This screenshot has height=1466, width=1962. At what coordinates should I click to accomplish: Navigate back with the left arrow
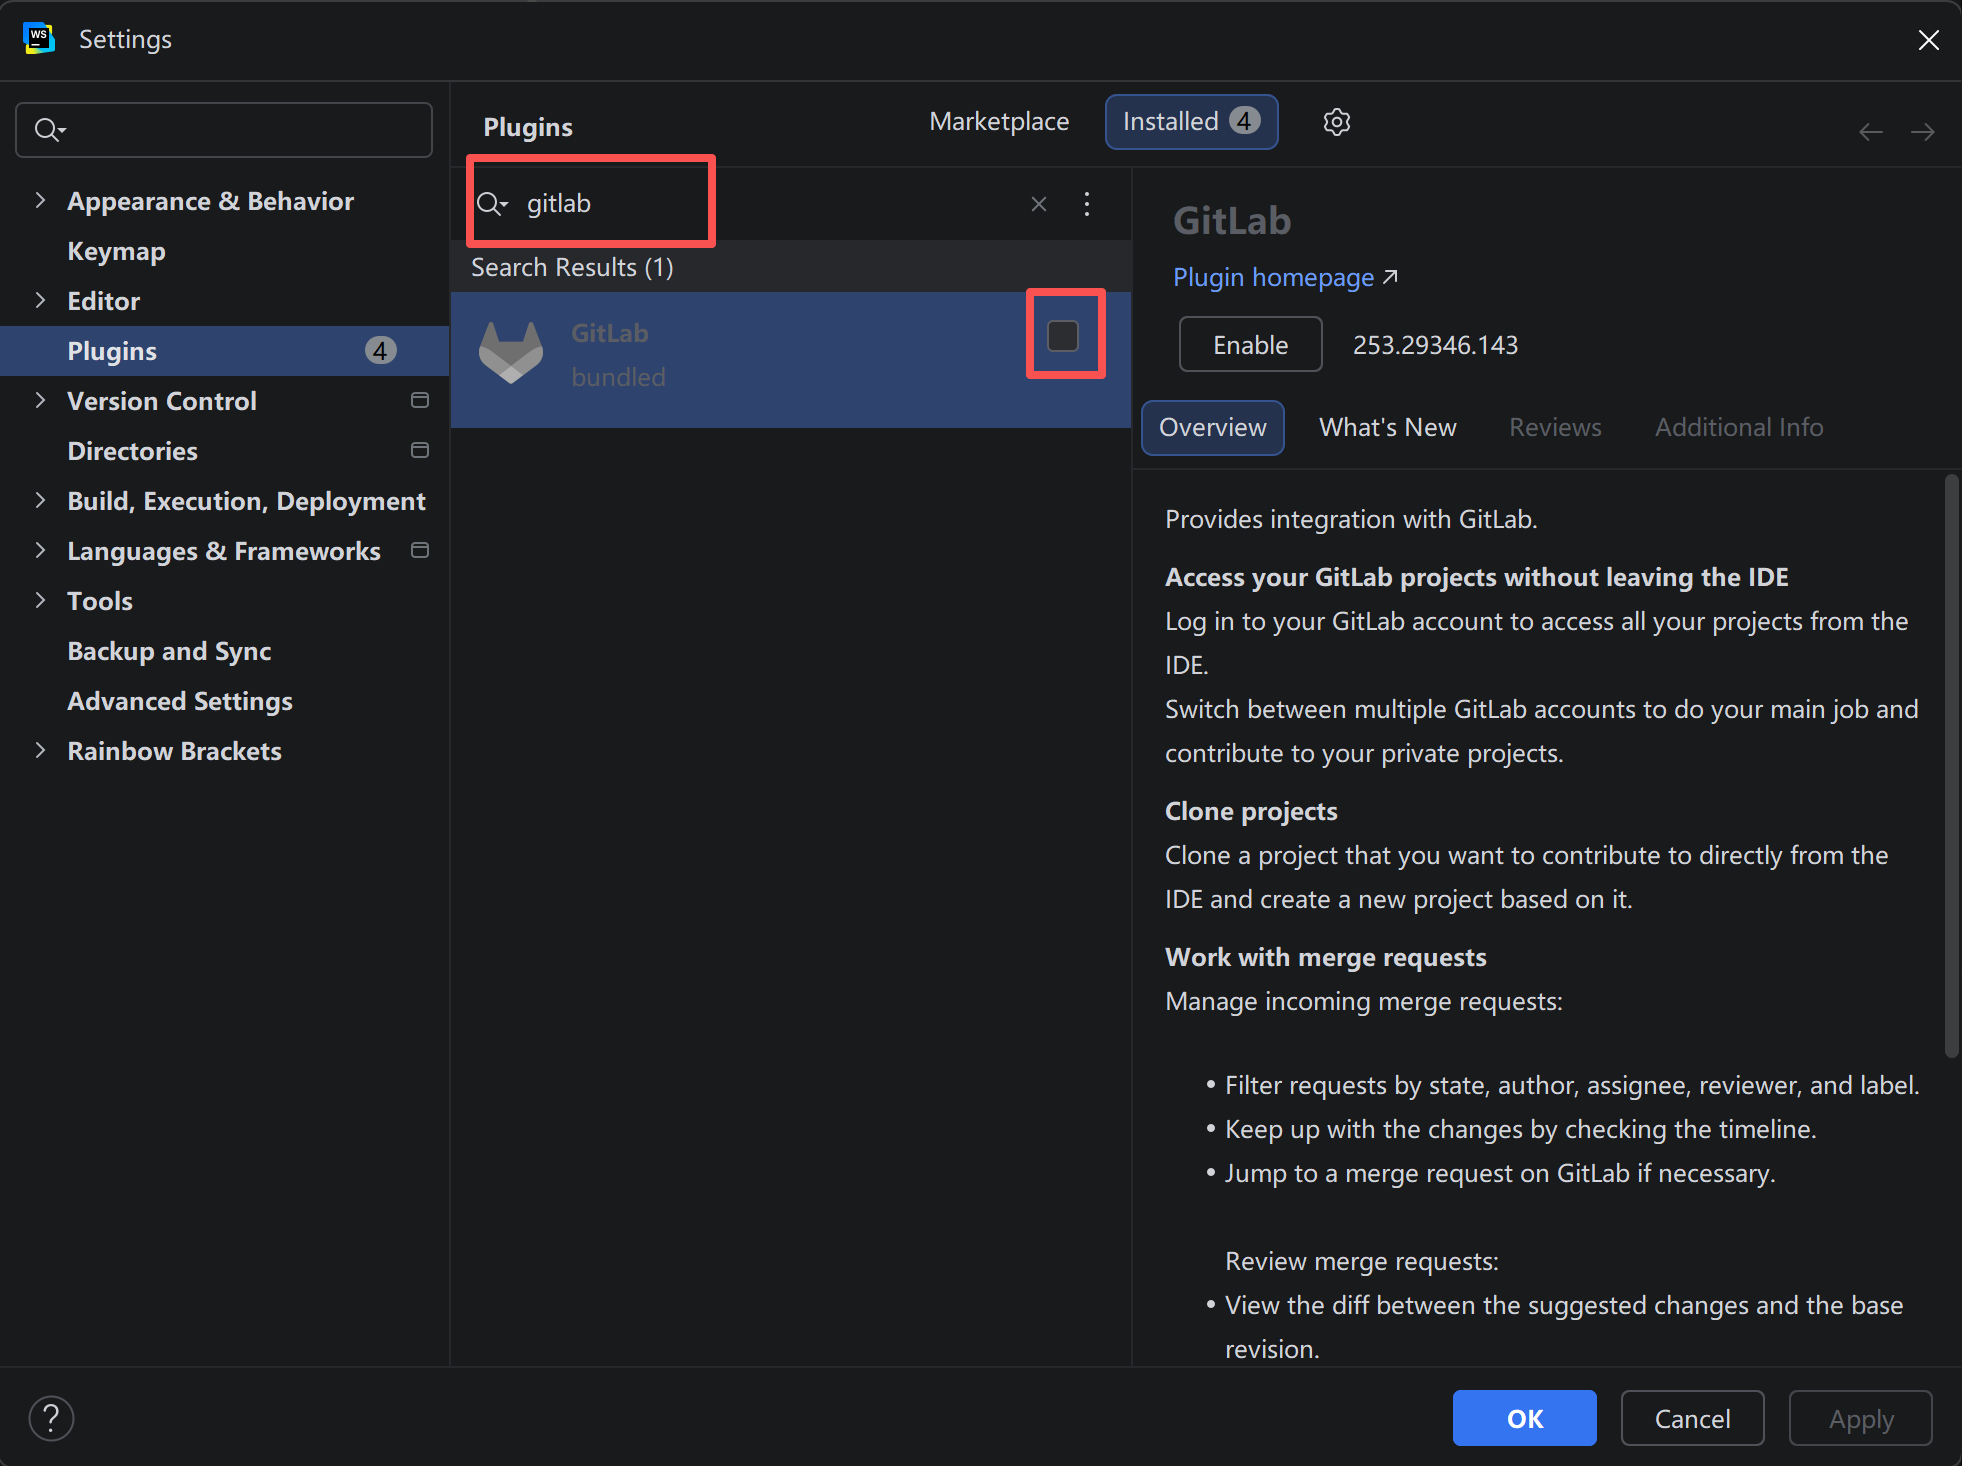1871,132
